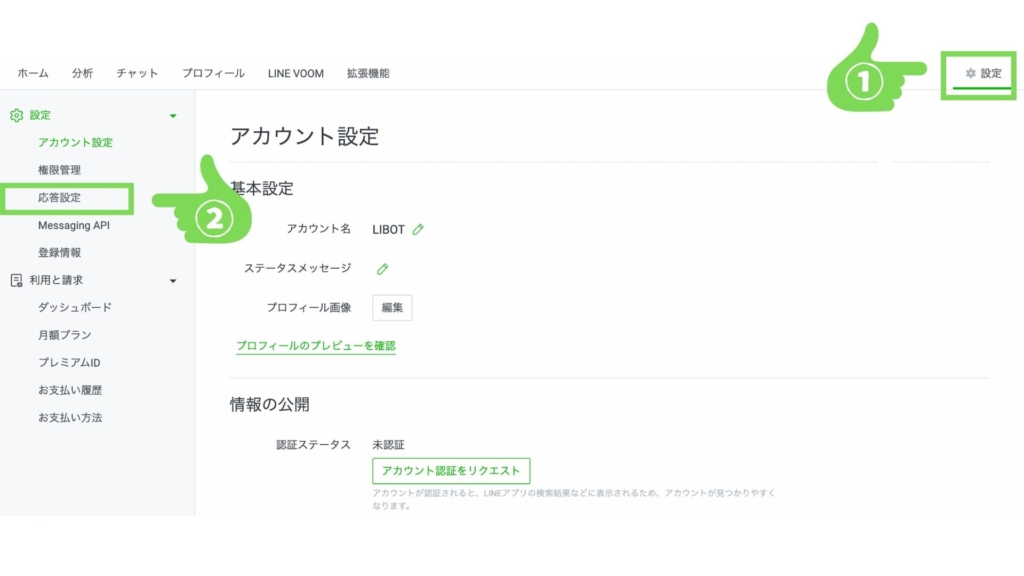Select 権限管理 in the sidebar
1024x576 pixels.
point(60,171)
